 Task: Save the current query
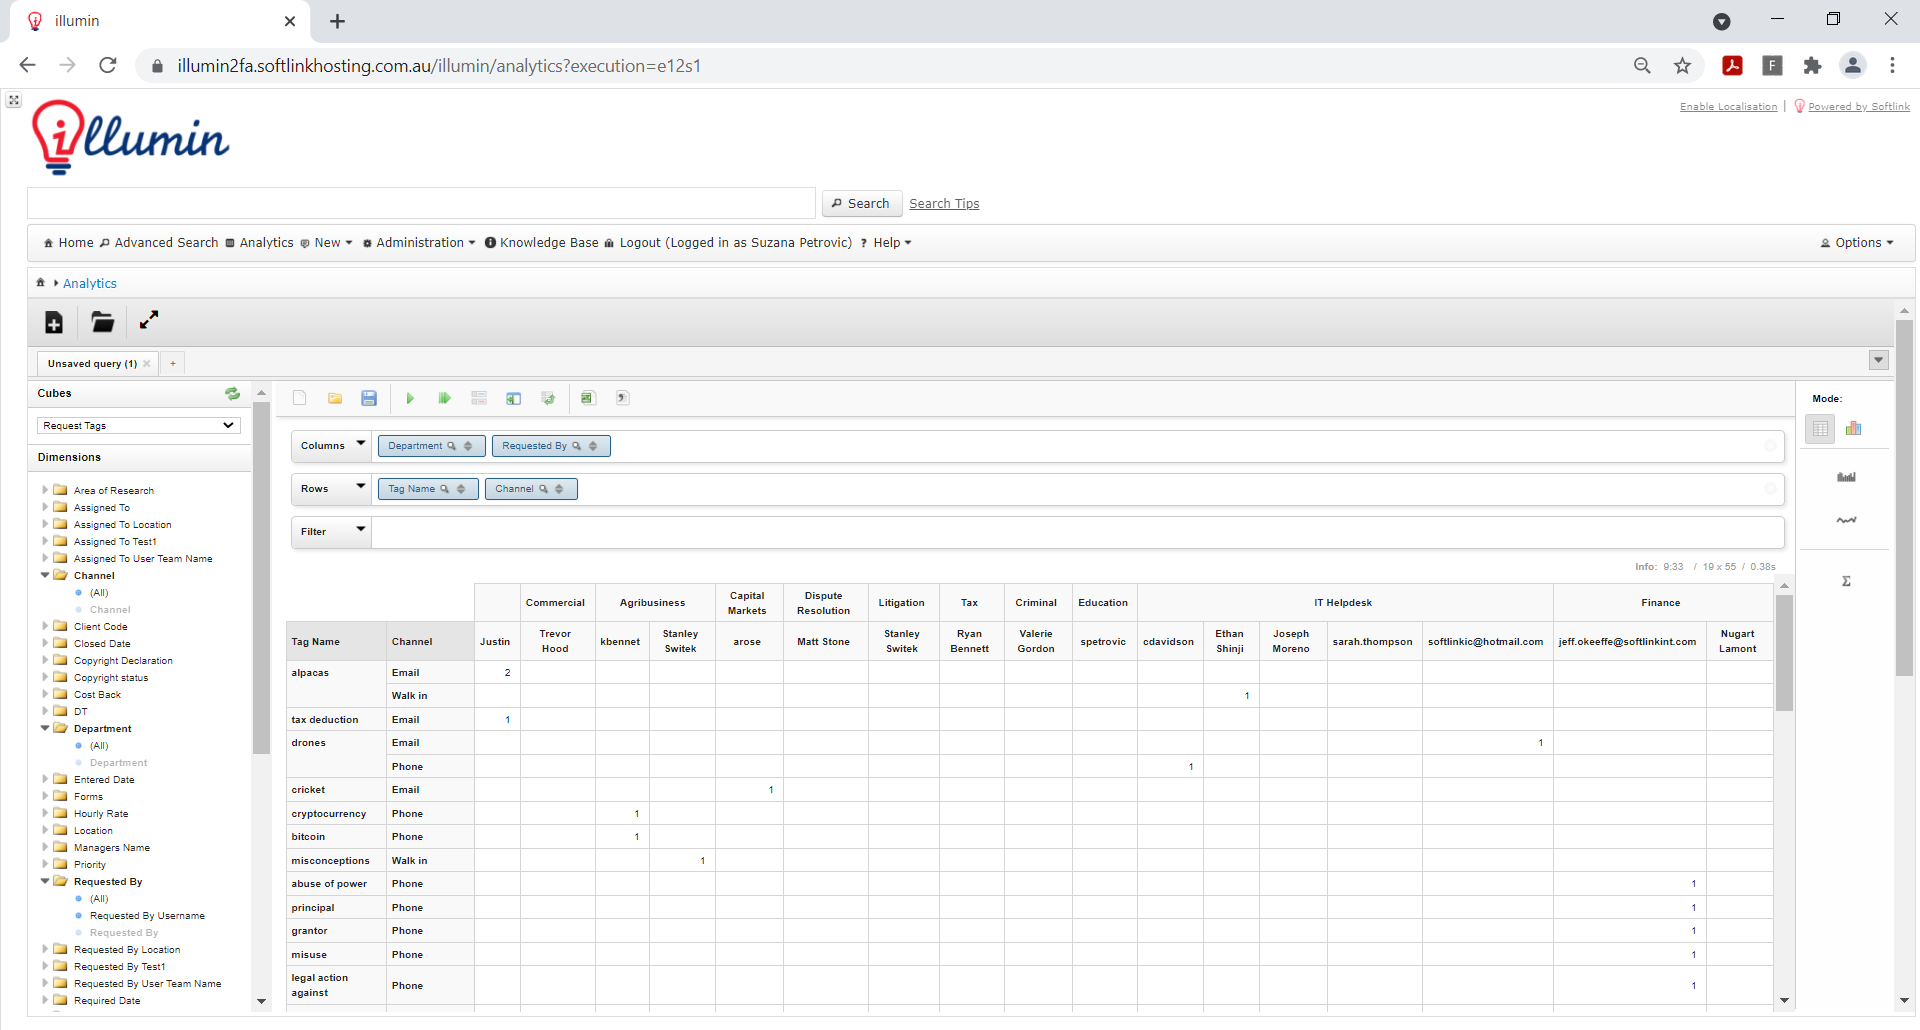tap(369, 398)
